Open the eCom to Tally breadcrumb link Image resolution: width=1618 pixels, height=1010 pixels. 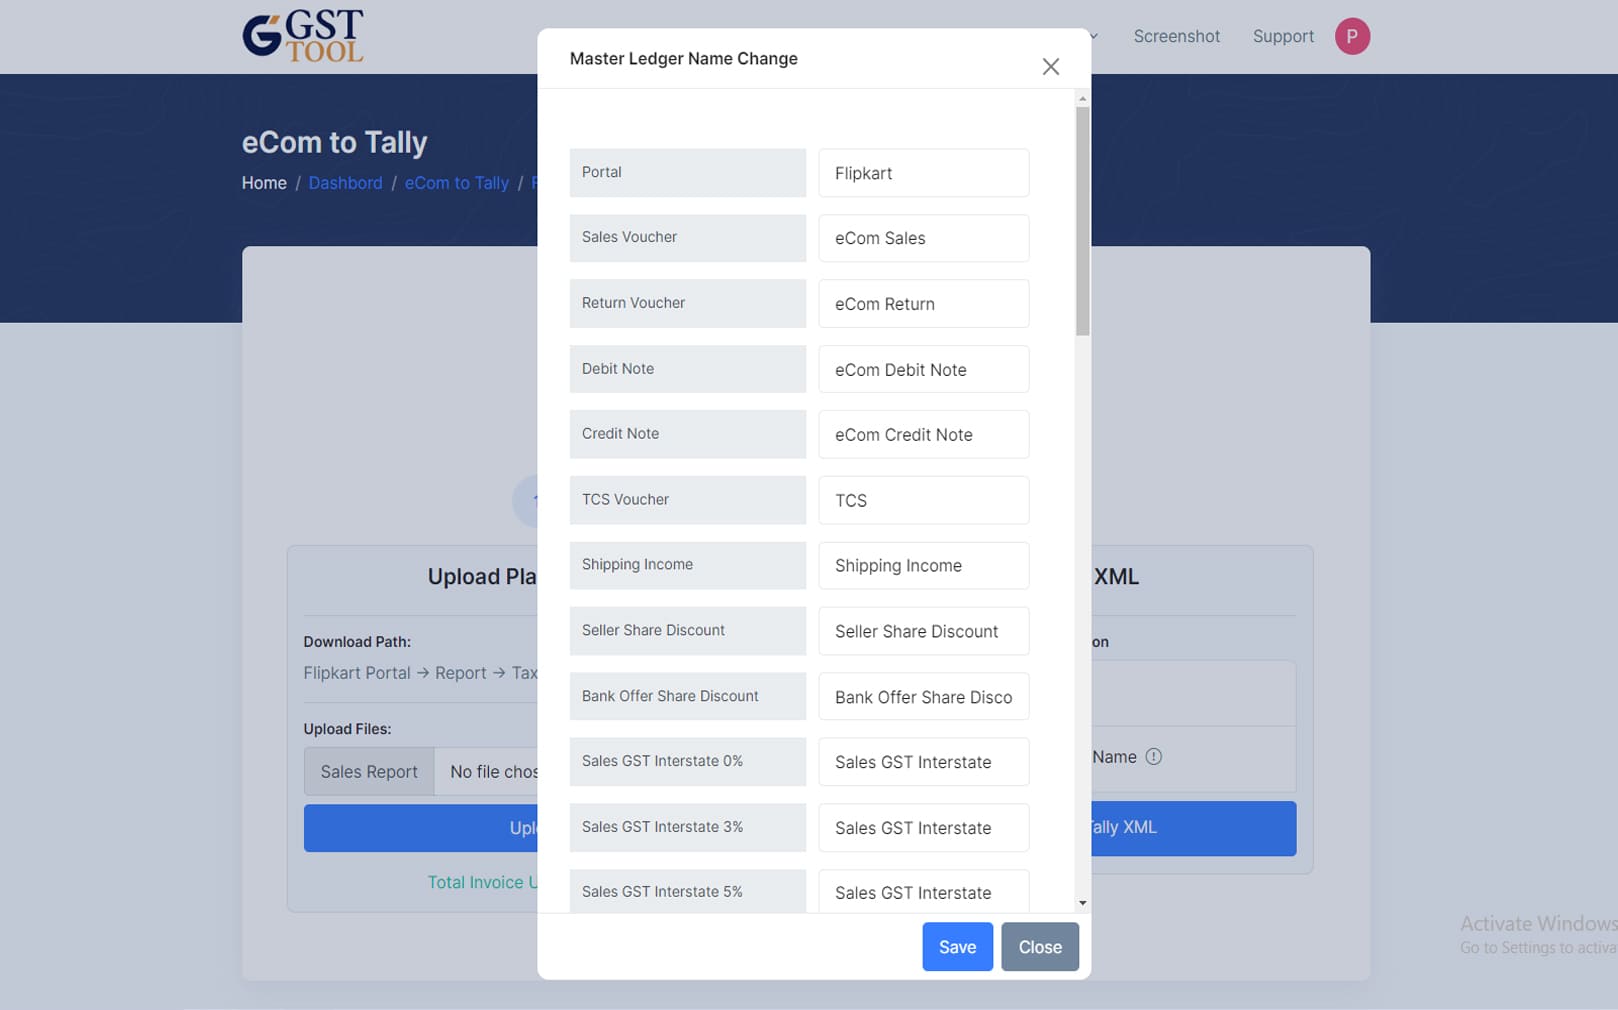click(457, 183)
